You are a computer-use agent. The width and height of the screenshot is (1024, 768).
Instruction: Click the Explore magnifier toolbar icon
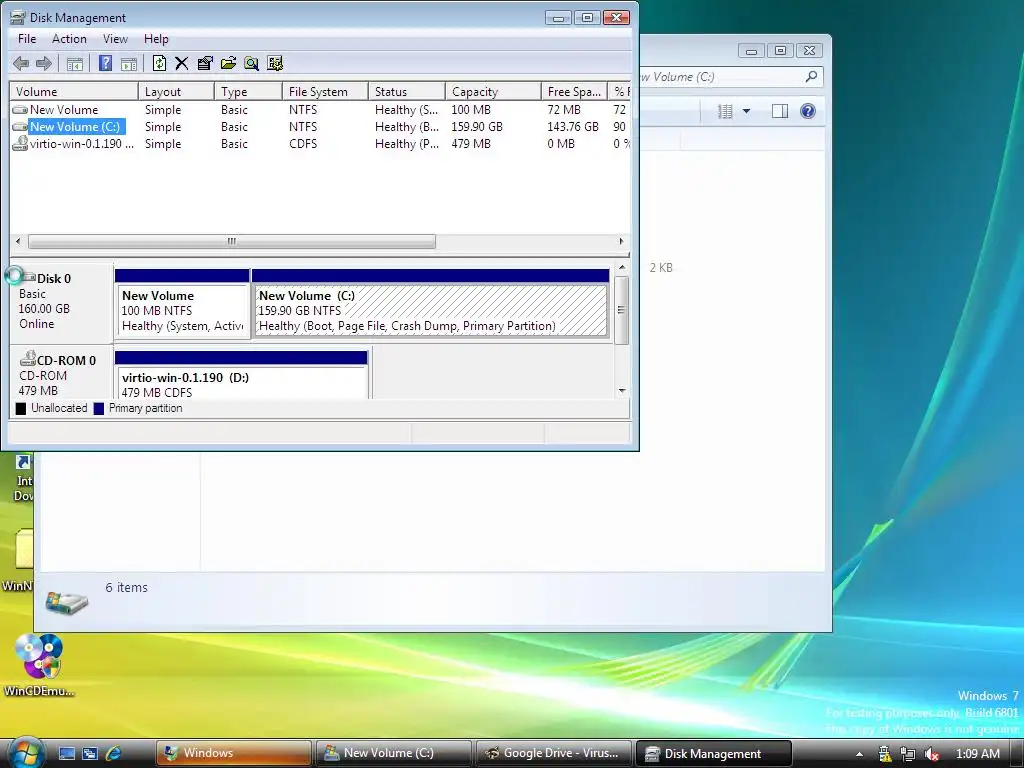pos(251,63)
